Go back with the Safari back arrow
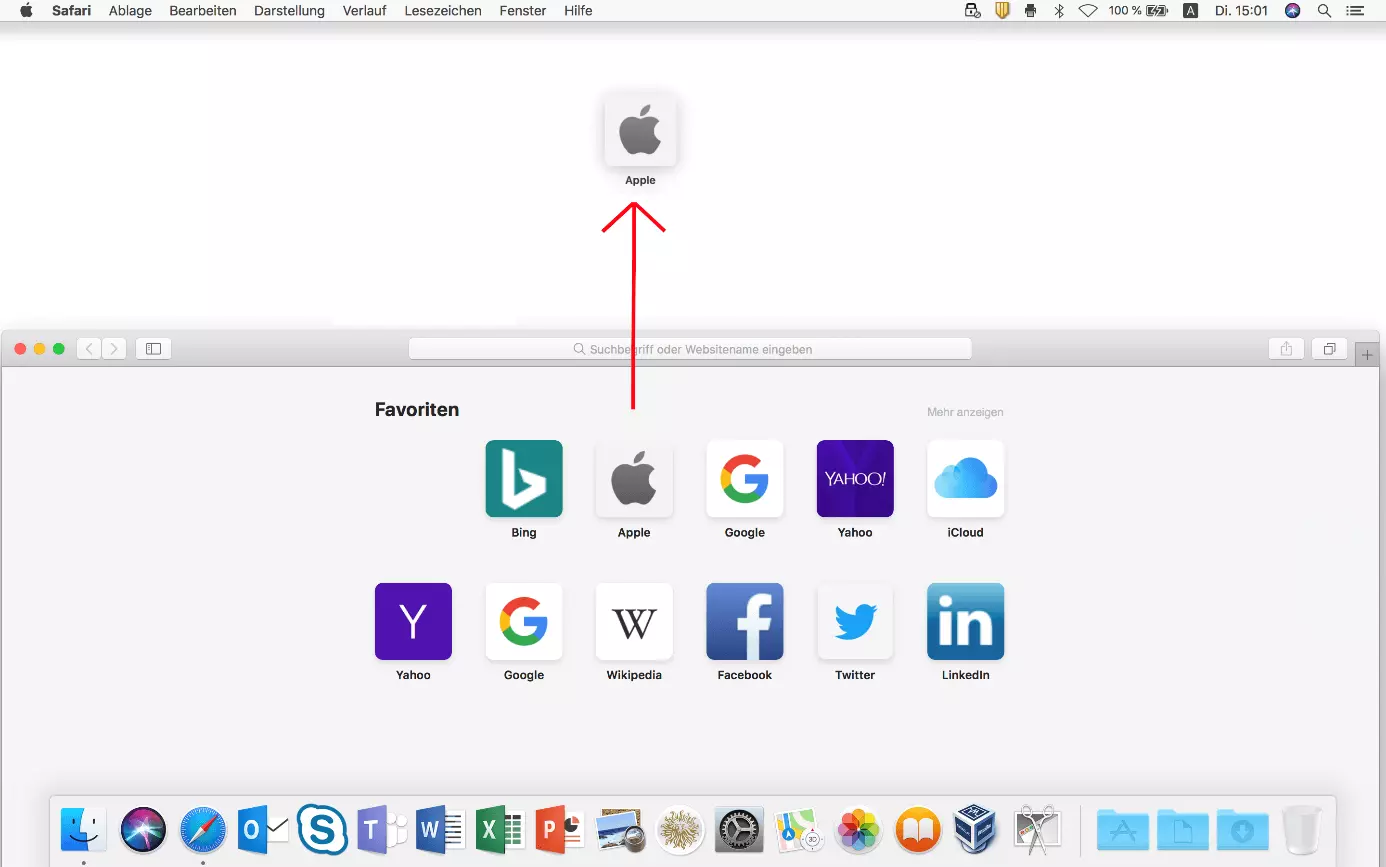Image resolution: width=1386 pixels, height=867 pixels. (89, 349)
